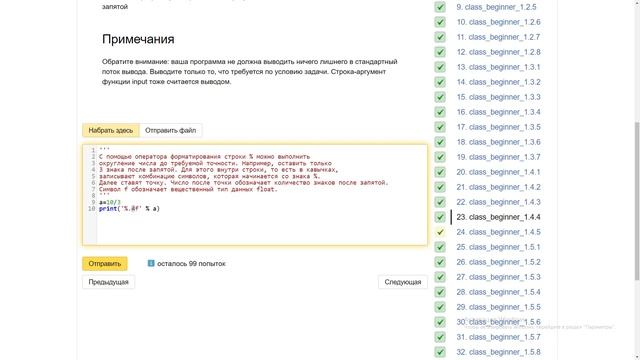Click the green checkmark icon beside class_beginner_1.4.1
The height and width of the screenshot is (360, 640).
tap(440, 172)
